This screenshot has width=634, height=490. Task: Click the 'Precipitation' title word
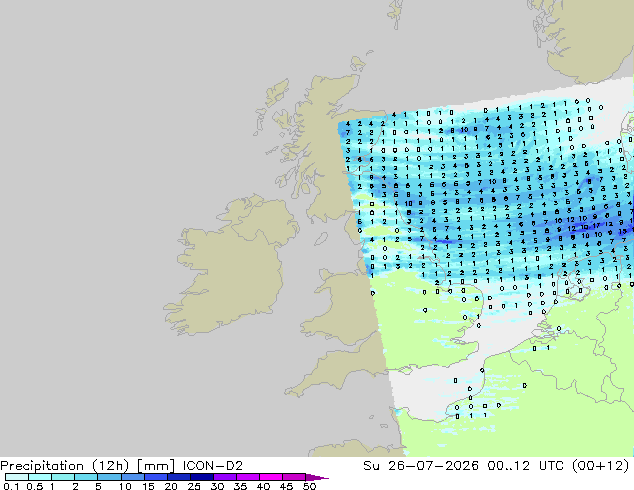click(42, 466)
